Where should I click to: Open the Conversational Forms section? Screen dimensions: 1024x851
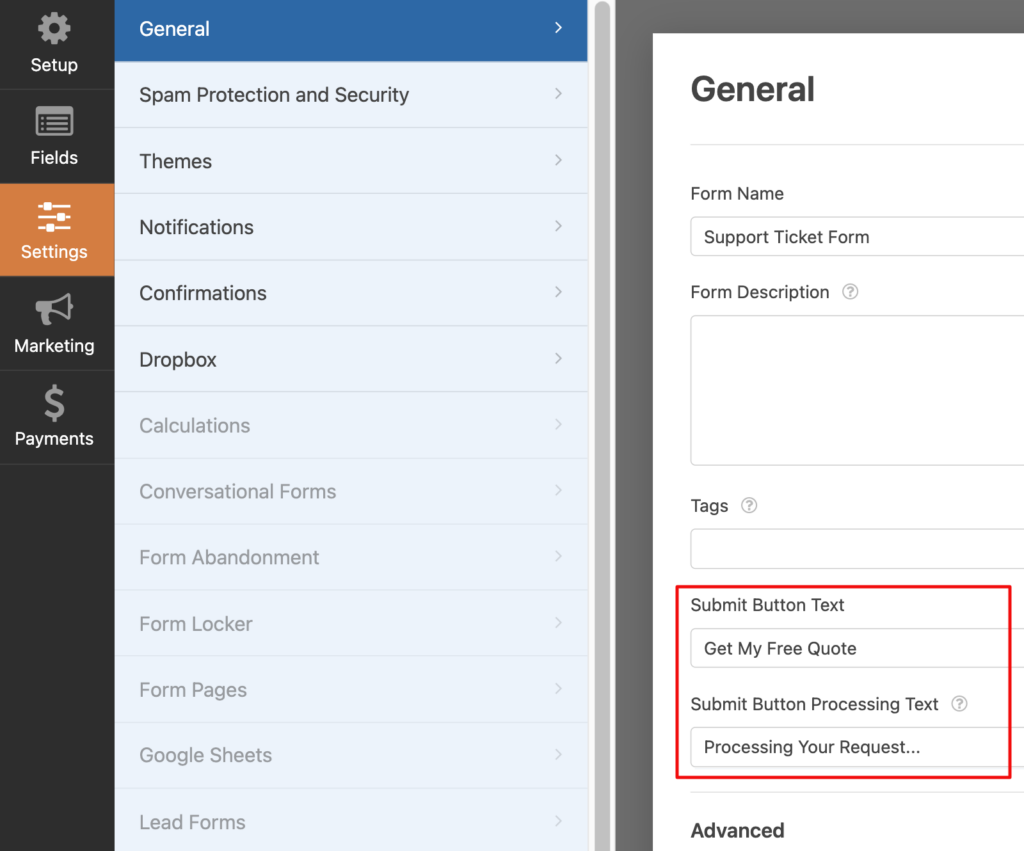pos(351,491)
